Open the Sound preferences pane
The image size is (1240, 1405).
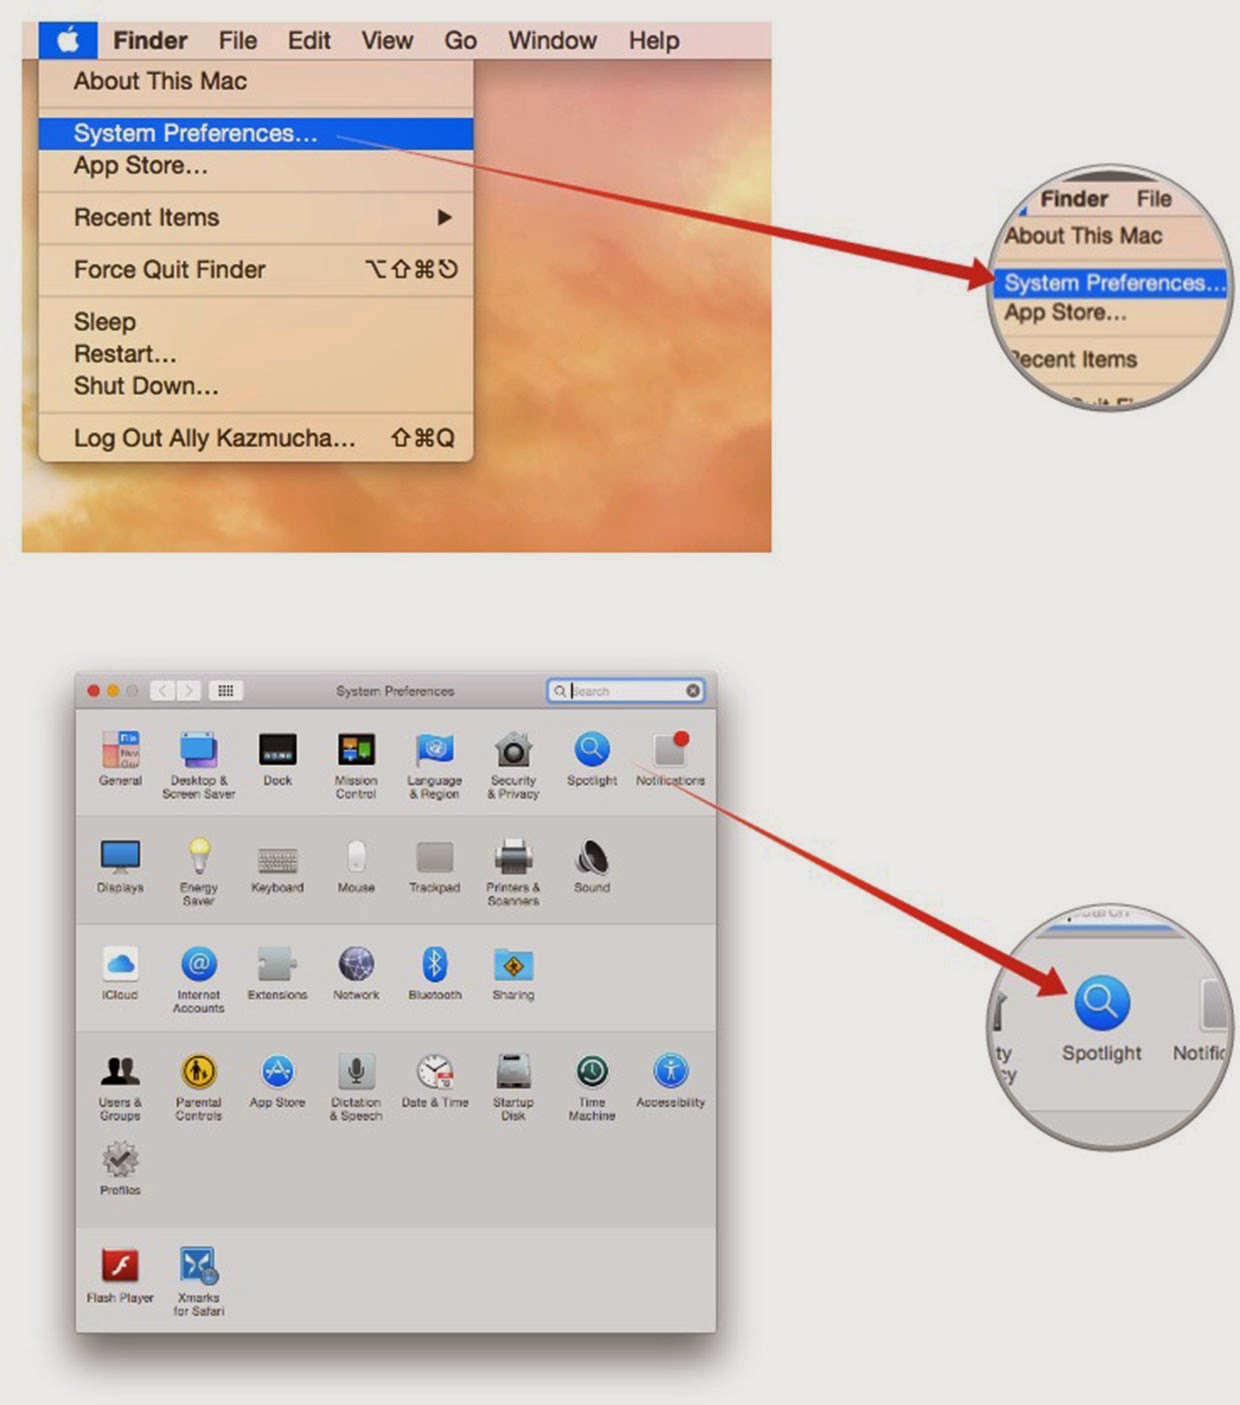click(592, 866)
